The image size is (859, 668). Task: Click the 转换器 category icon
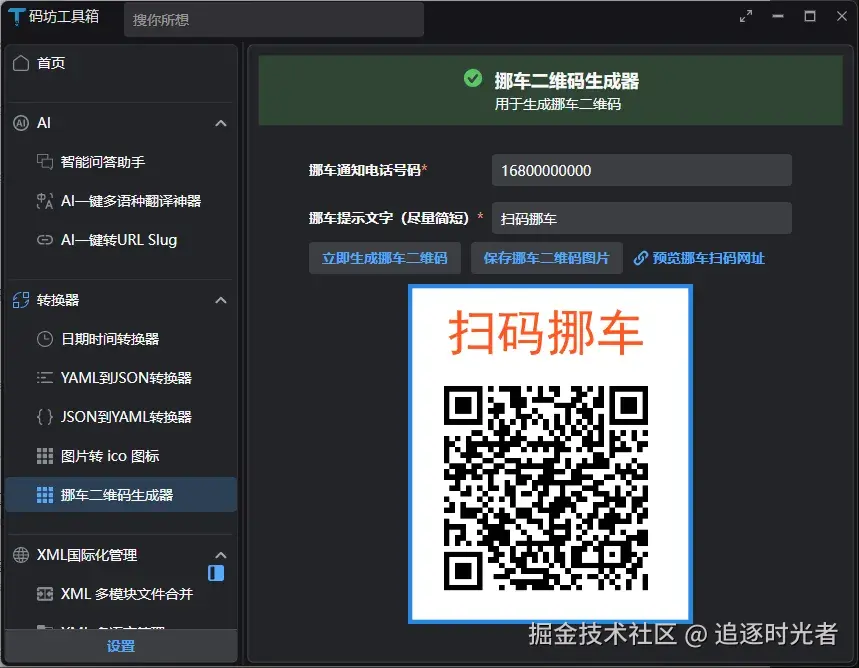pos(21,300)
